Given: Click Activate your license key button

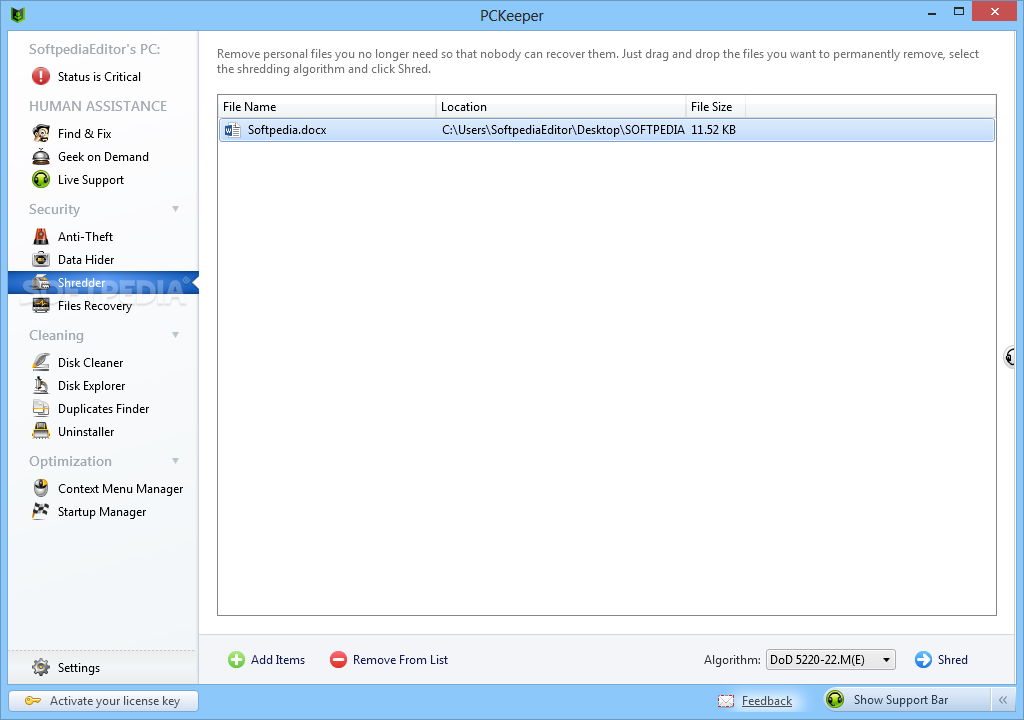Looking at the screenshot, I should [103, 700].
